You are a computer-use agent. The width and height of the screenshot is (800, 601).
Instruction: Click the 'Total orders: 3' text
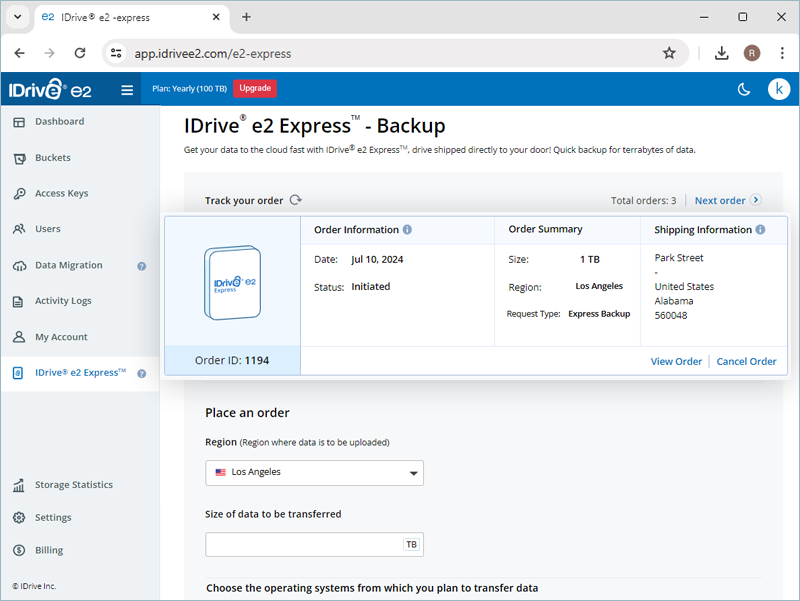click(643, 201)
